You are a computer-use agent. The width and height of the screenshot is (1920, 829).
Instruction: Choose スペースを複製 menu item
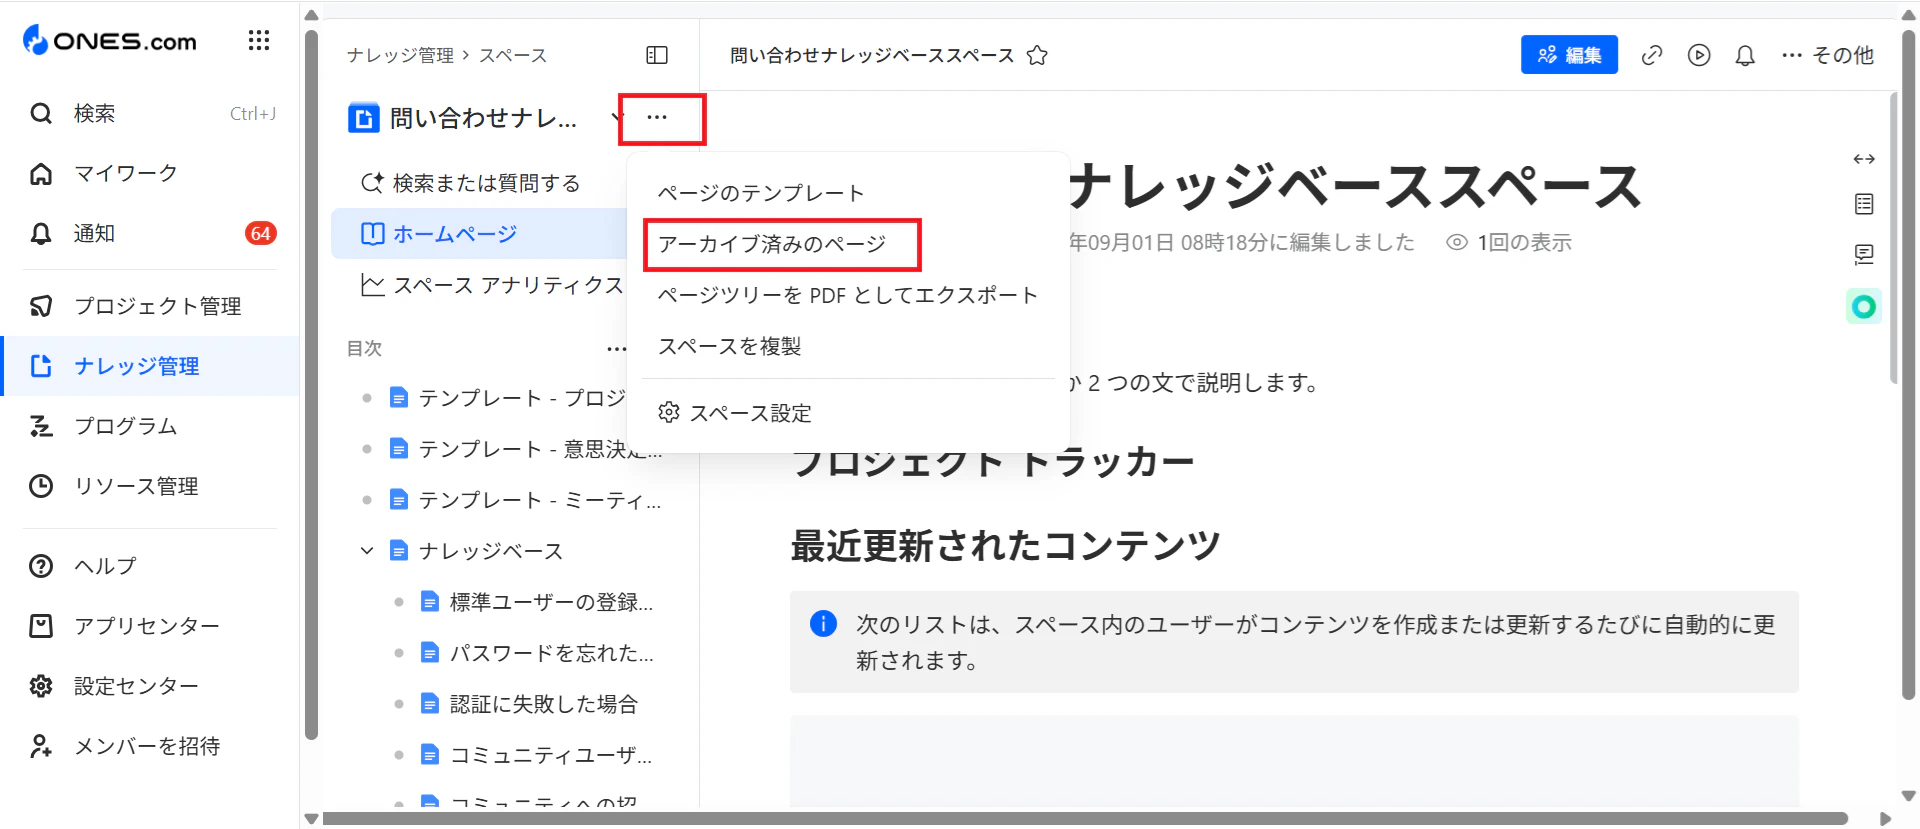[x=848, y=346]
